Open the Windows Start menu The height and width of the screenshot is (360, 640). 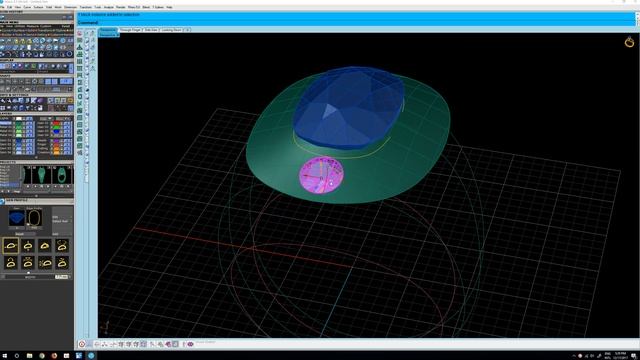5,356
